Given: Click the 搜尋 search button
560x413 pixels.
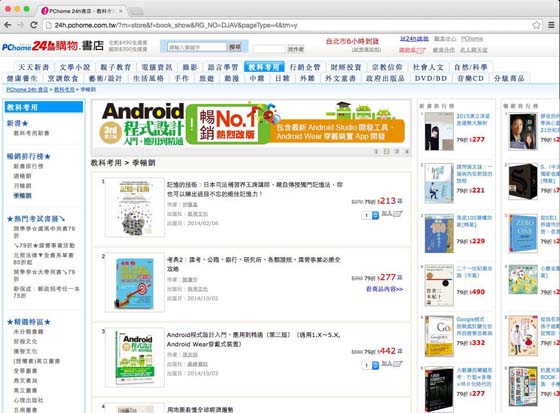Looking at the screenshot, I should point(235,47).
